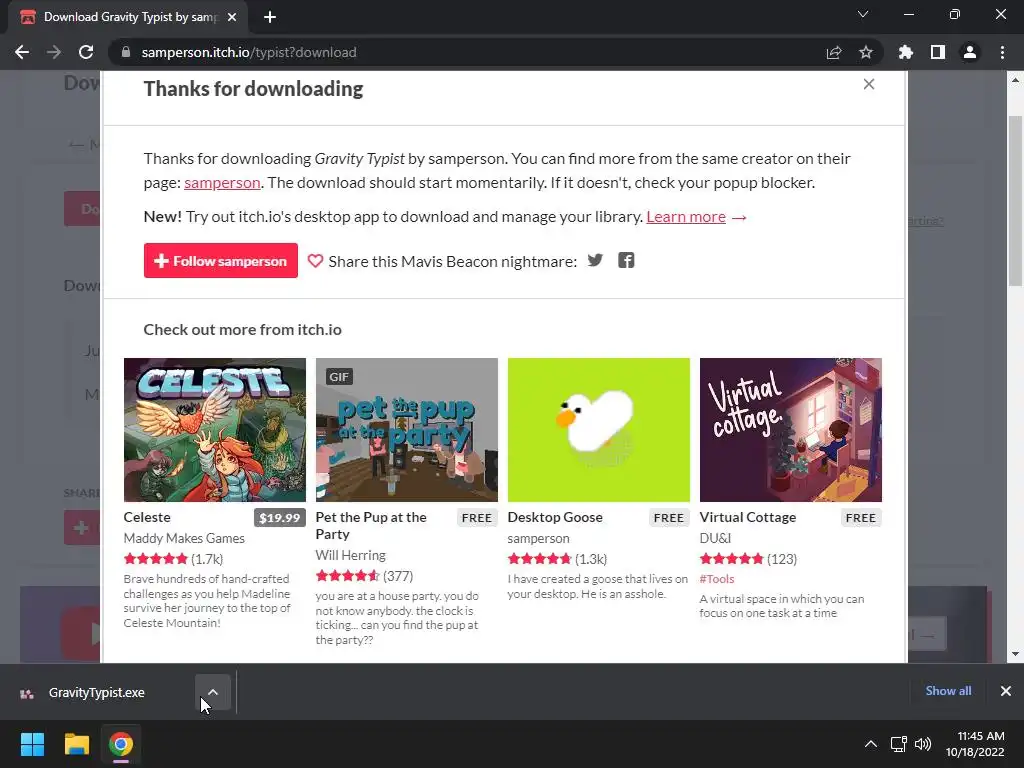Click page vertical scrollbar thumb
Image resolution: width=1024 pixels, height=768 pixels.
click(1015, 201)
